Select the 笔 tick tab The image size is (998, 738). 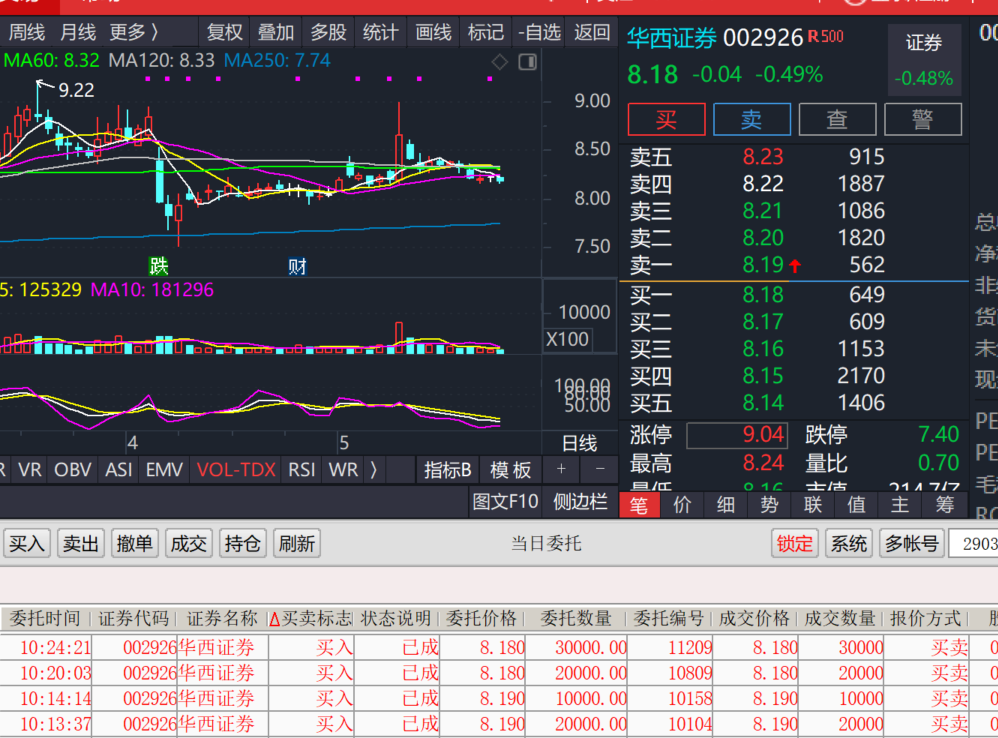click(x=639, y=505)
